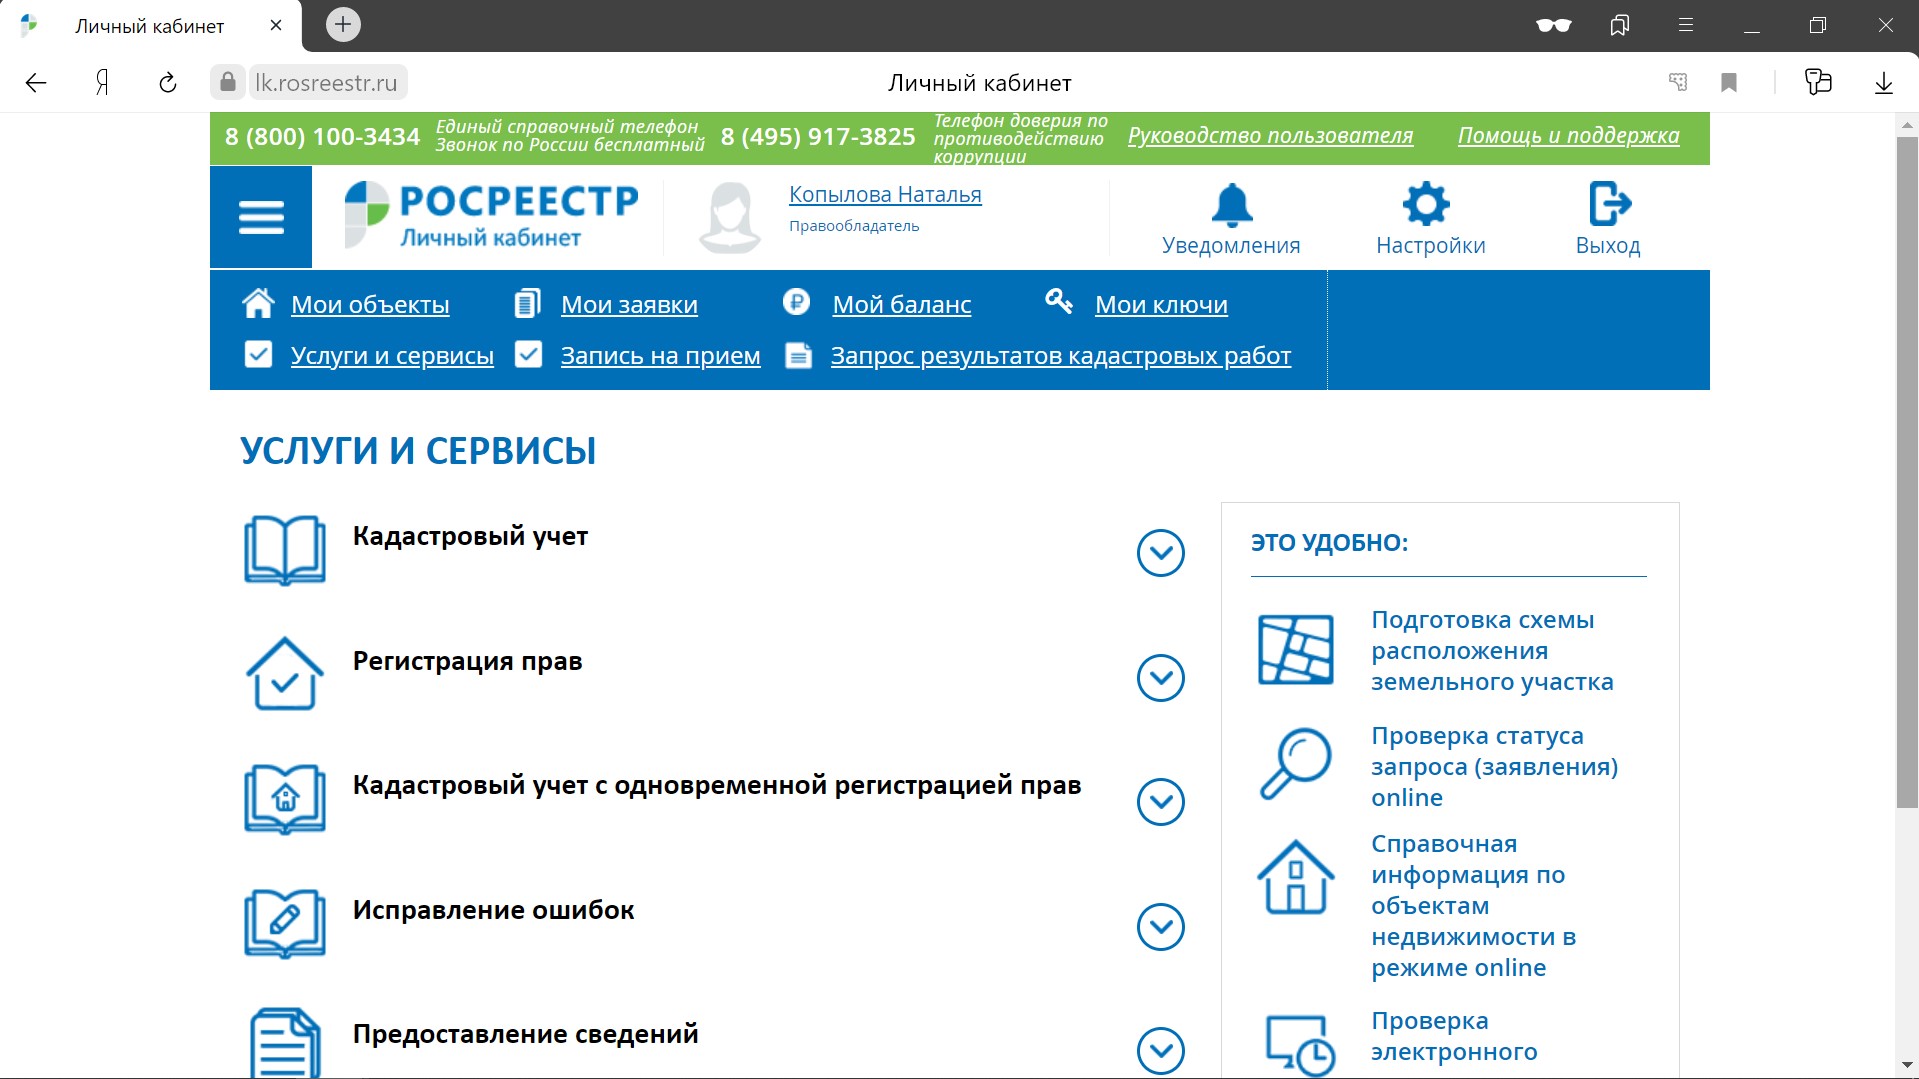Open the hamburger main menu
This screenshot has height=1079, width=1919.
coord(261,217)
